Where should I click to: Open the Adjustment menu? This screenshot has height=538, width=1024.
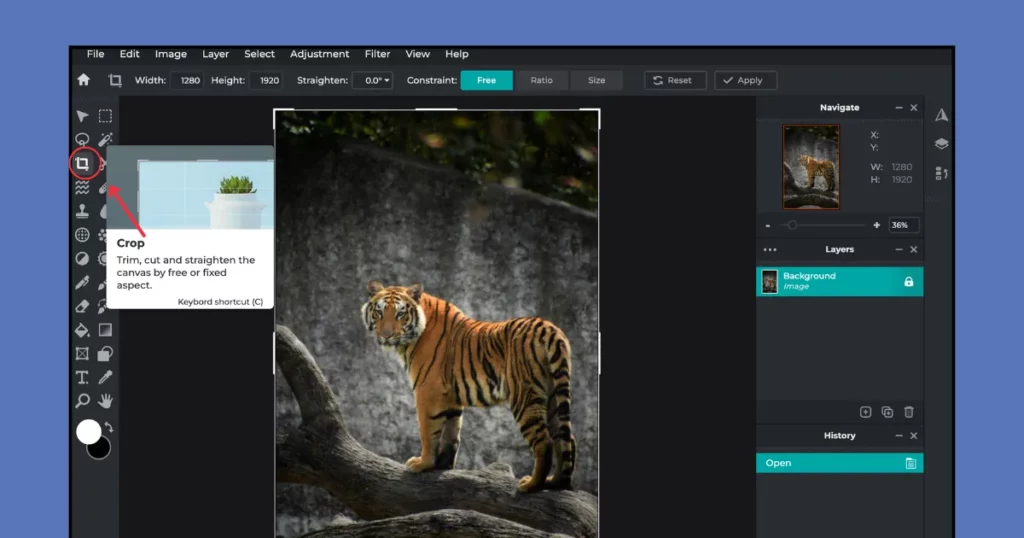click(319, 54)
